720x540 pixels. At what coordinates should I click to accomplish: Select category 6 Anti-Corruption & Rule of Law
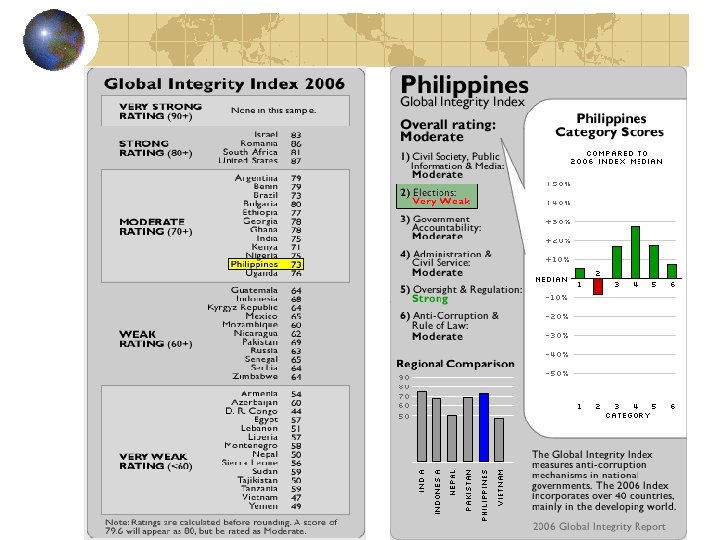[450, 326]
